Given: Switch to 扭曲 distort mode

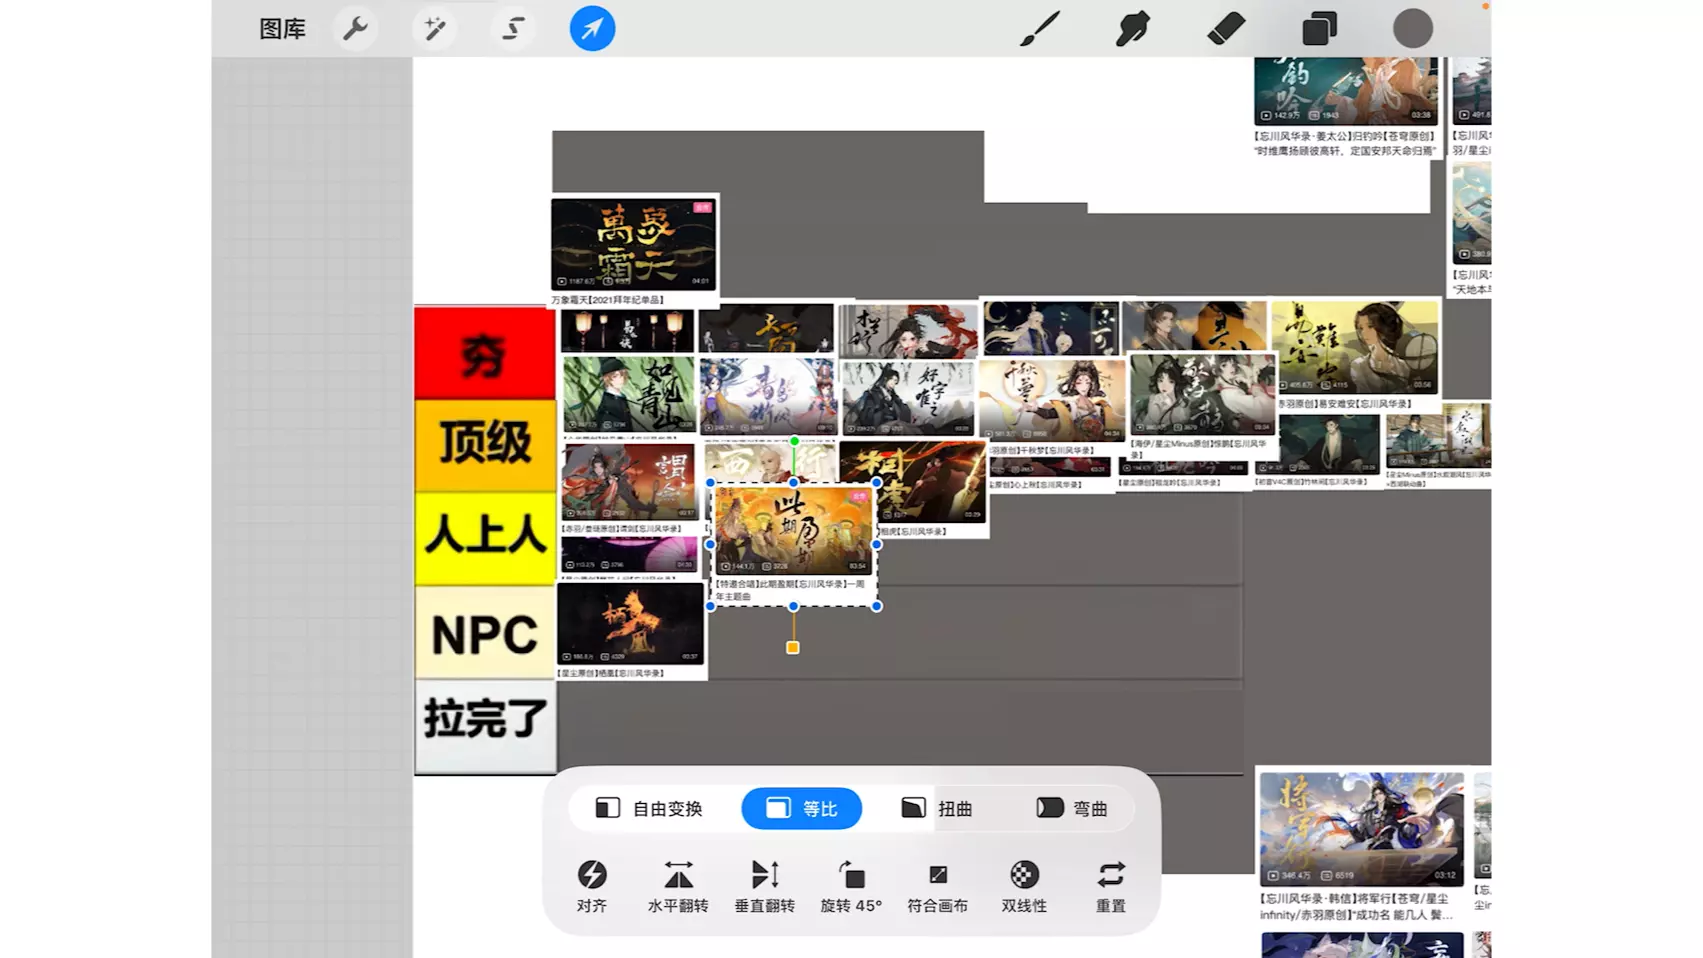Looking at the screenshot, I should (x=936, y=808).
